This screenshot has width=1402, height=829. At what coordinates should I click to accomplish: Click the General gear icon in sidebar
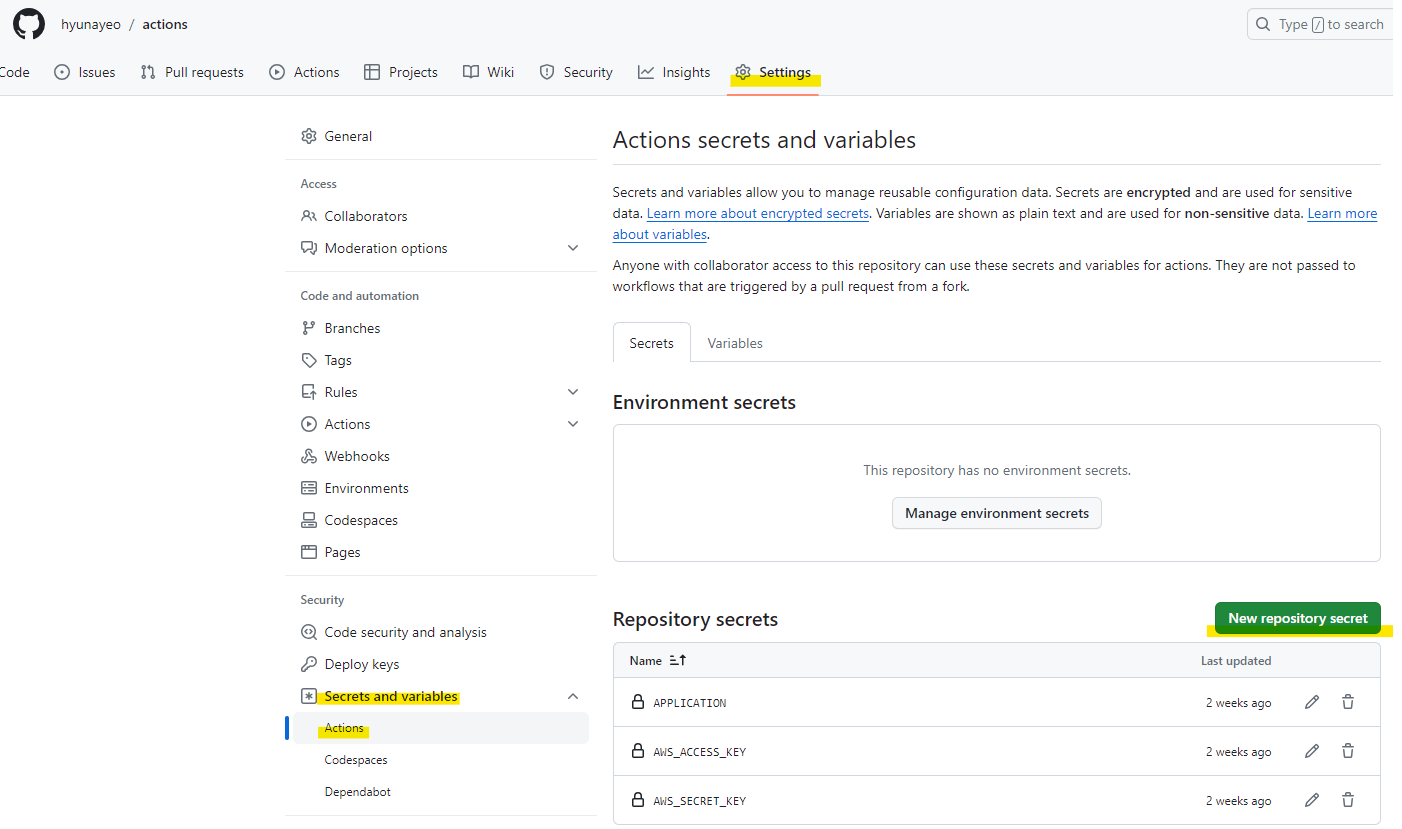[309, 136]
